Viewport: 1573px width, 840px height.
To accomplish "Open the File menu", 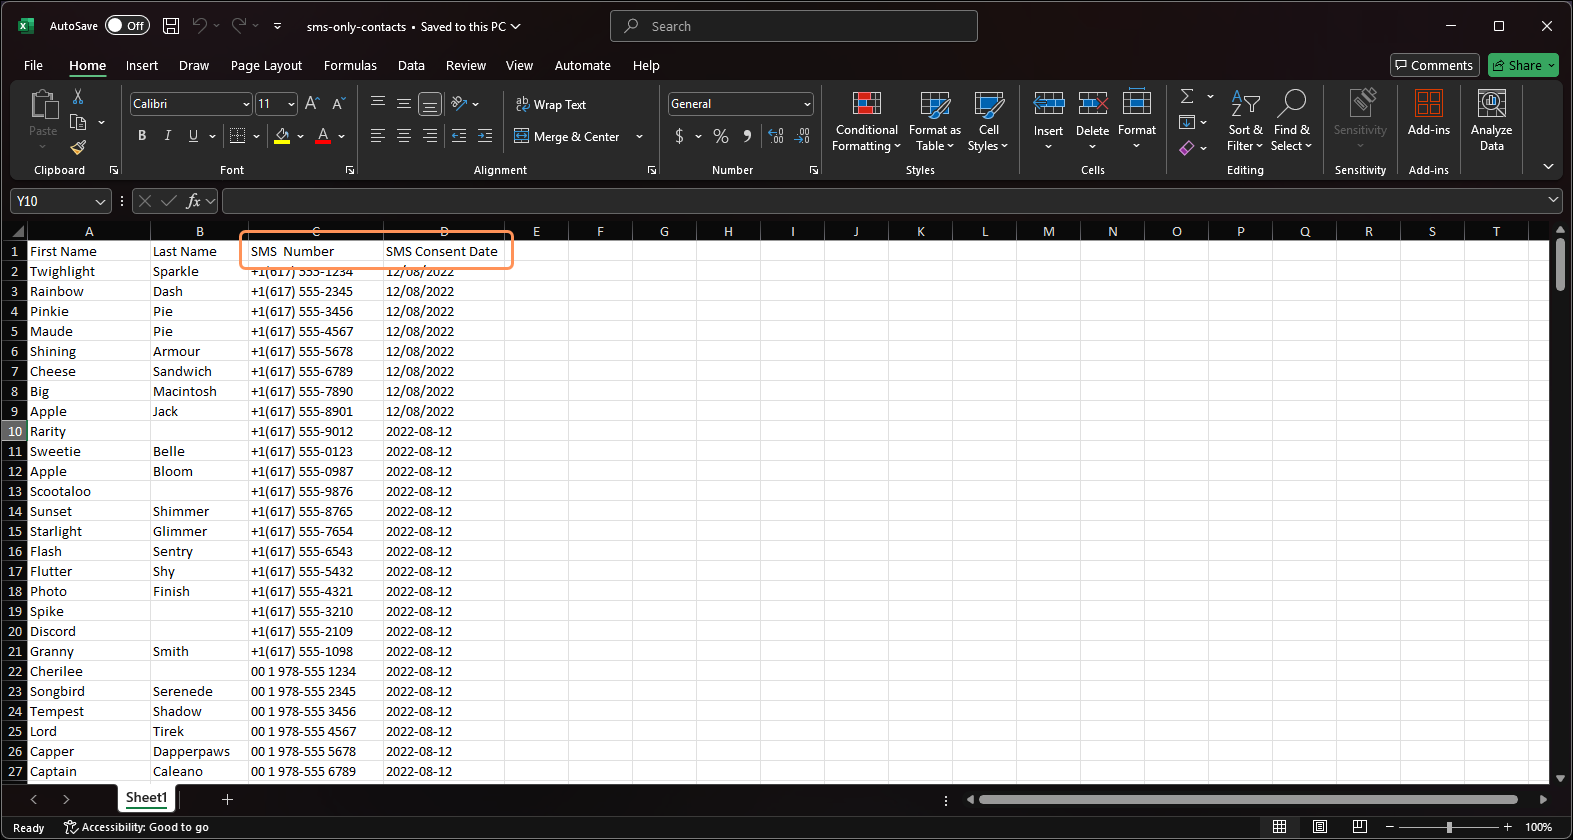I will click(33, 65).
